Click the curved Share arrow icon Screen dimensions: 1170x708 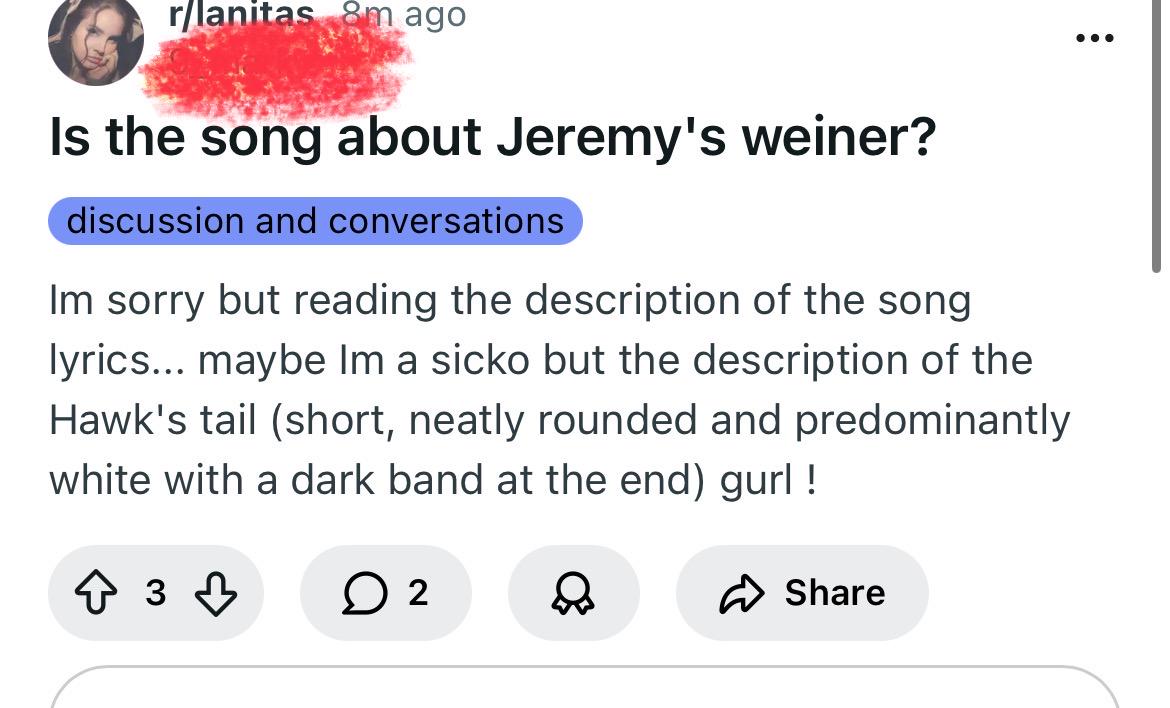point(742,594)
